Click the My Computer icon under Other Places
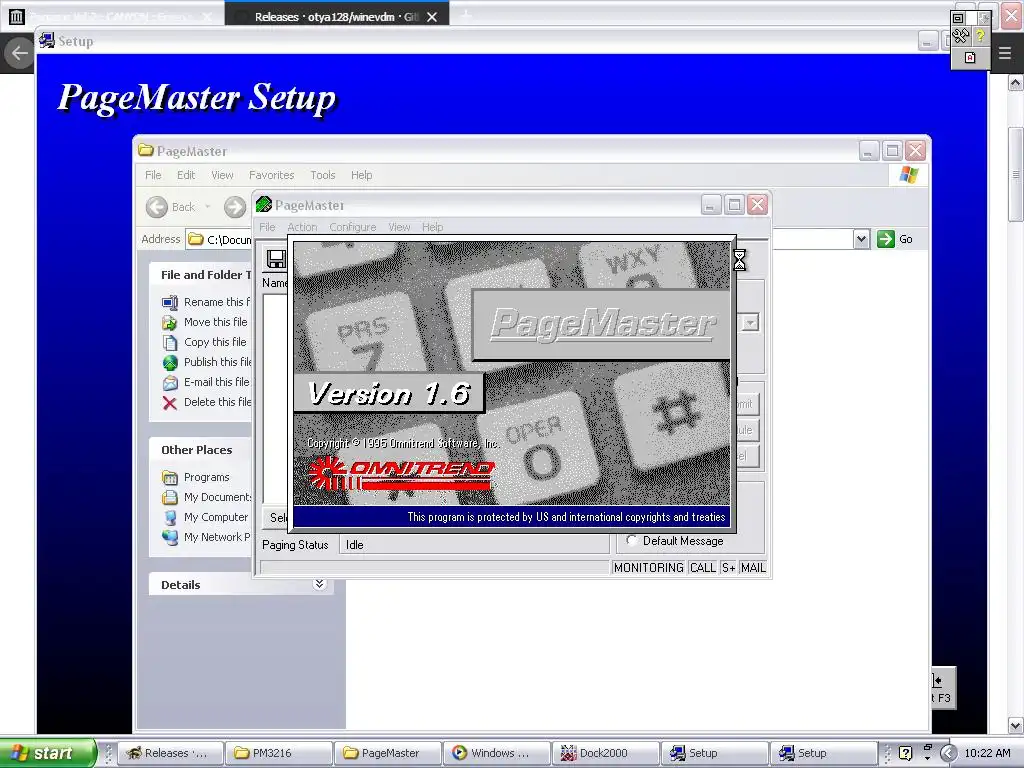Screen dimensions: 1024x768 tap(170, 517)
